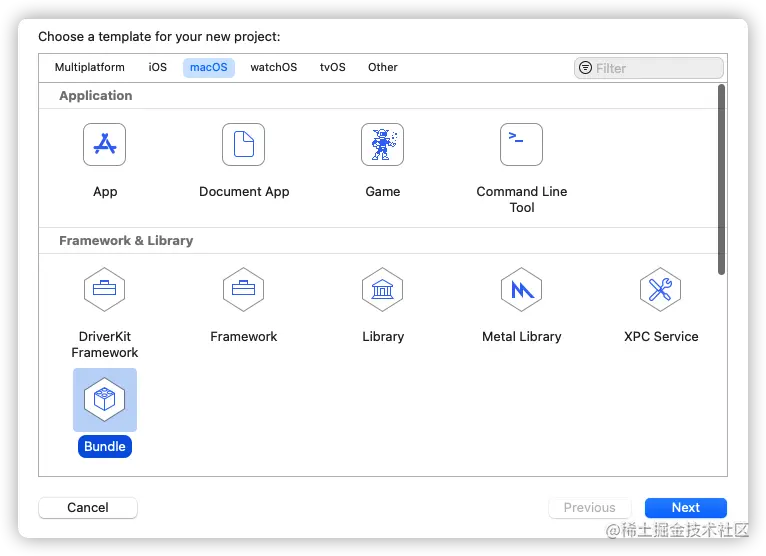Open the watchOS tab
Screen dimensions: 766x556
click(x=274, y=67)
